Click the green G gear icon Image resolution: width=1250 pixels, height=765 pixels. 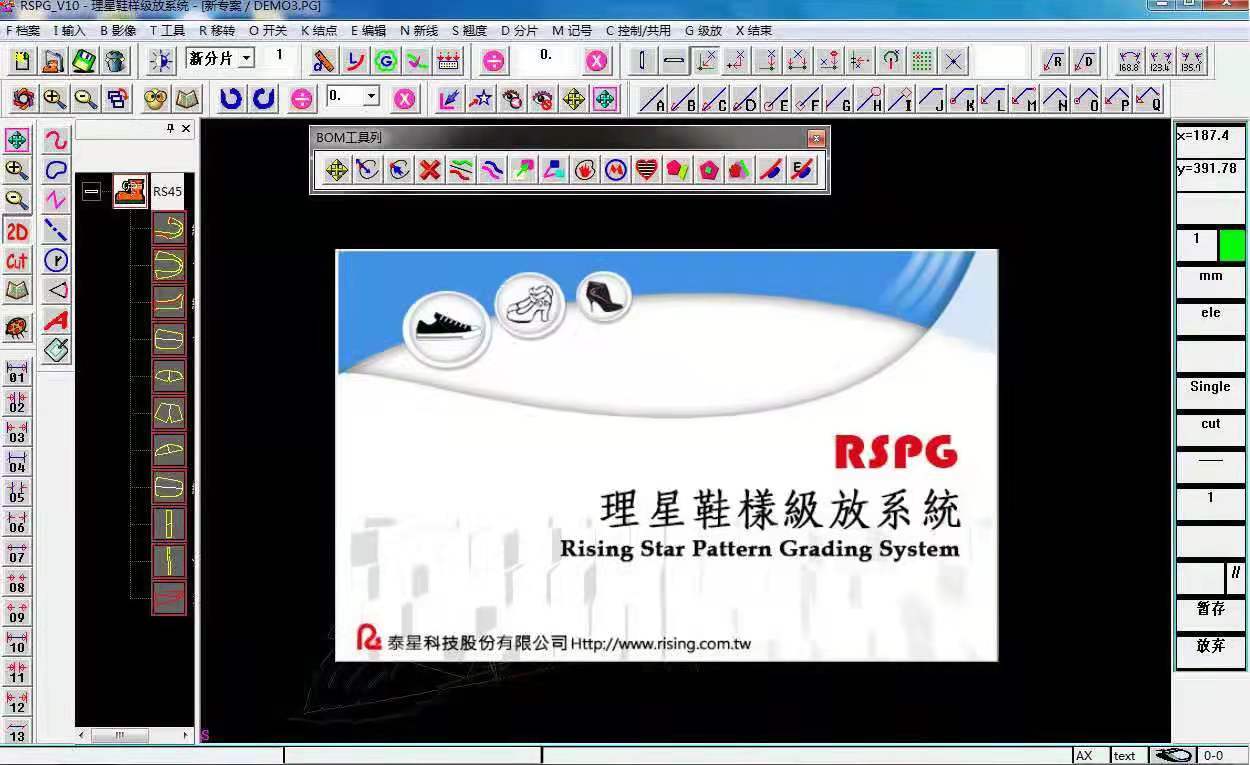(386, 61)
